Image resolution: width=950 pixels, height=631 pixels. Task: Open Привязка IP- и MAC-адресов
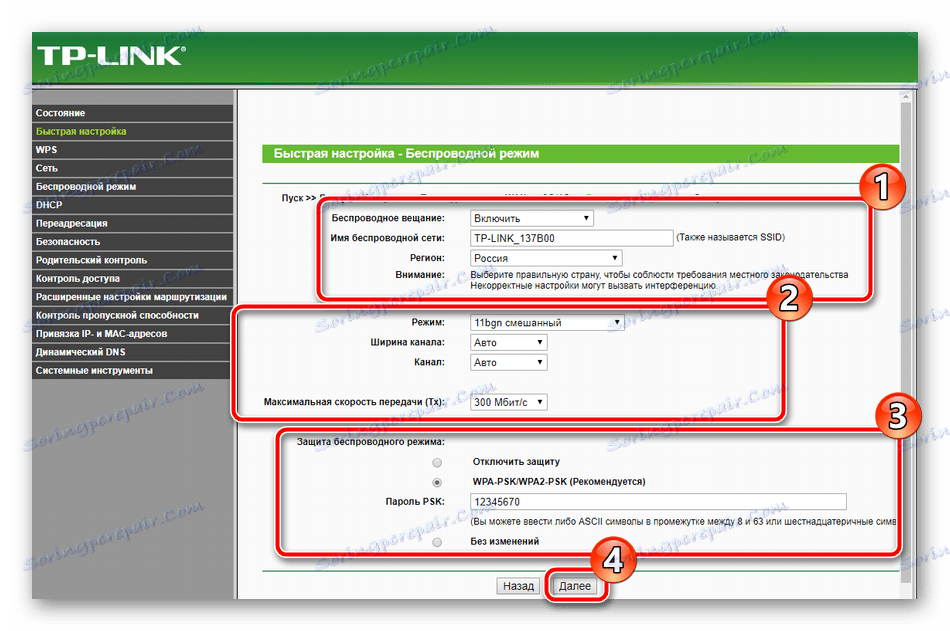[132, 333]
